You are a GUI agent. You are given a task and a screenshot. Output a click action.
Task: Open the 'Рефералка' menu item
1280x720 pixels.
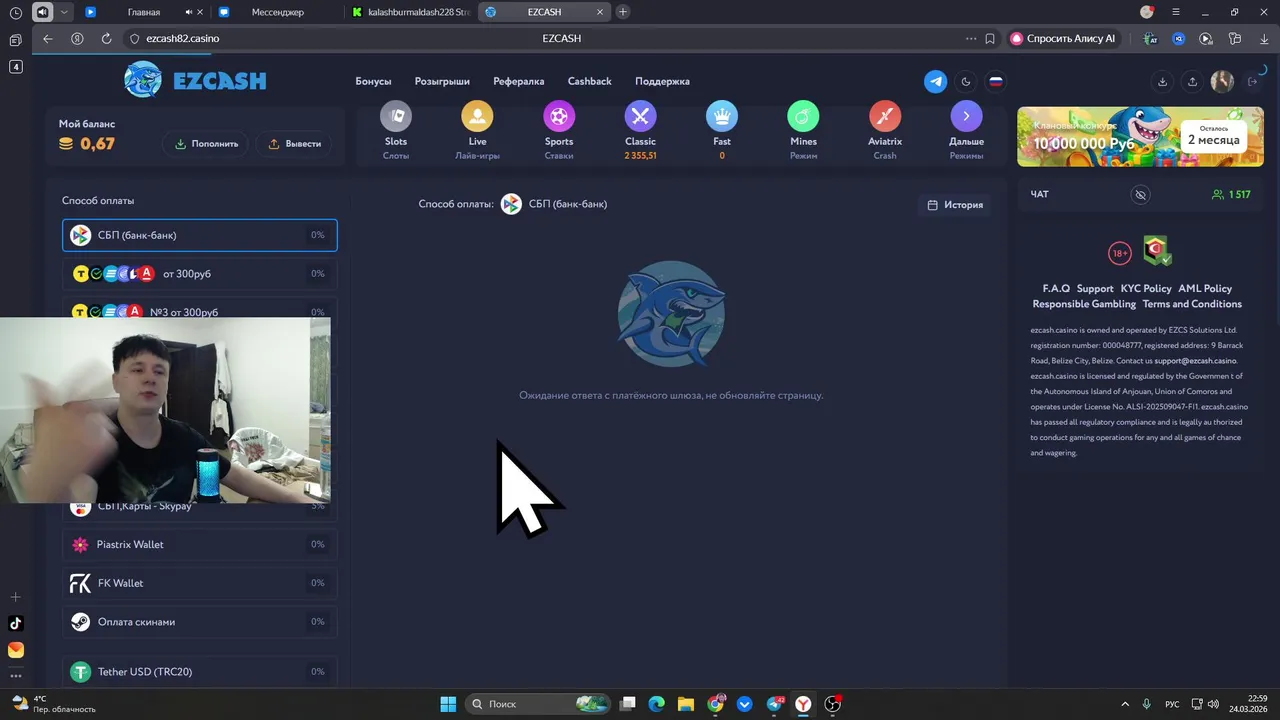tap(519, 81)
